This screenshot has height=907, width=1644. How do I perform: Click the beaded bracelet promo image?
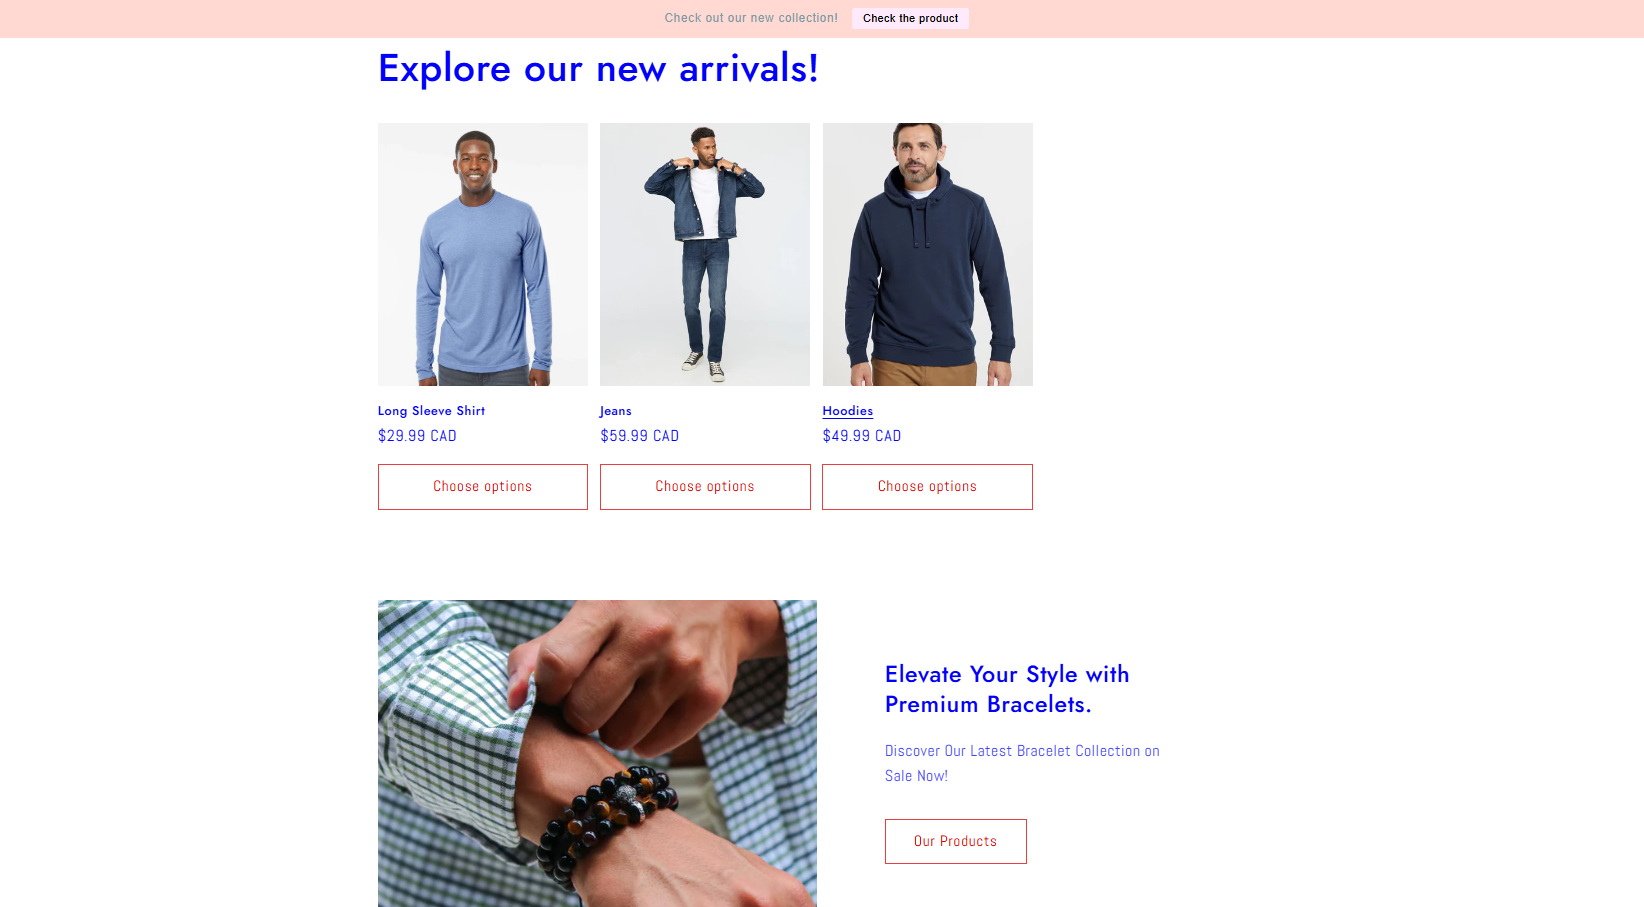coord(597,753)
